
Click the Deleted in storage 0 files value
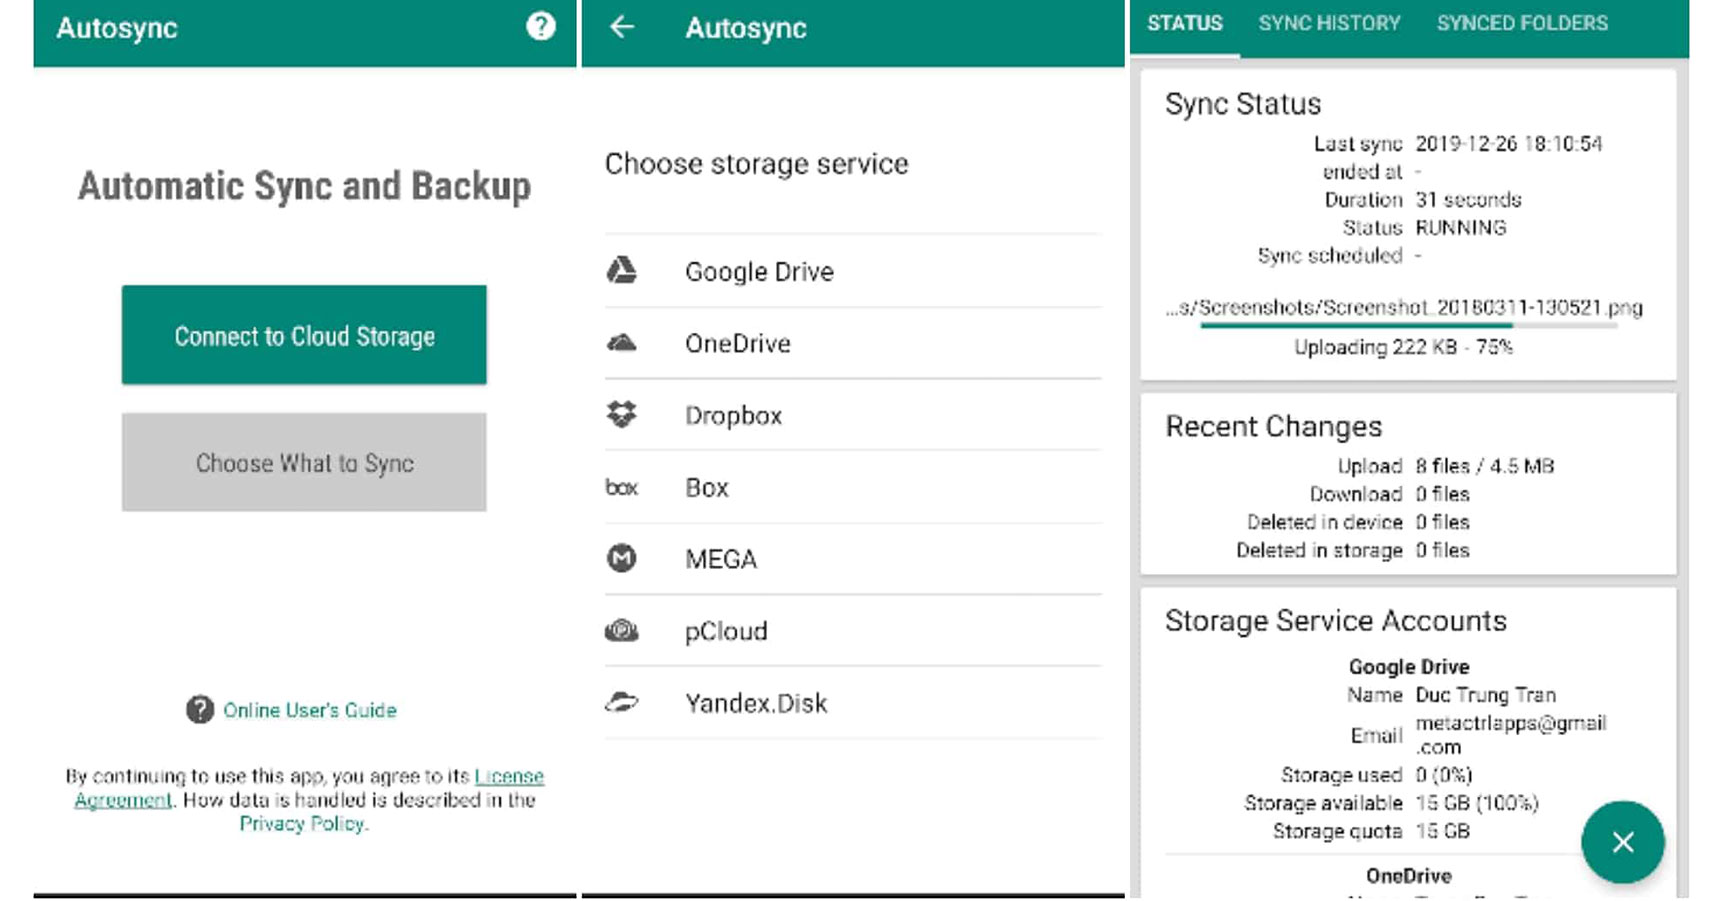point(1442,550)
